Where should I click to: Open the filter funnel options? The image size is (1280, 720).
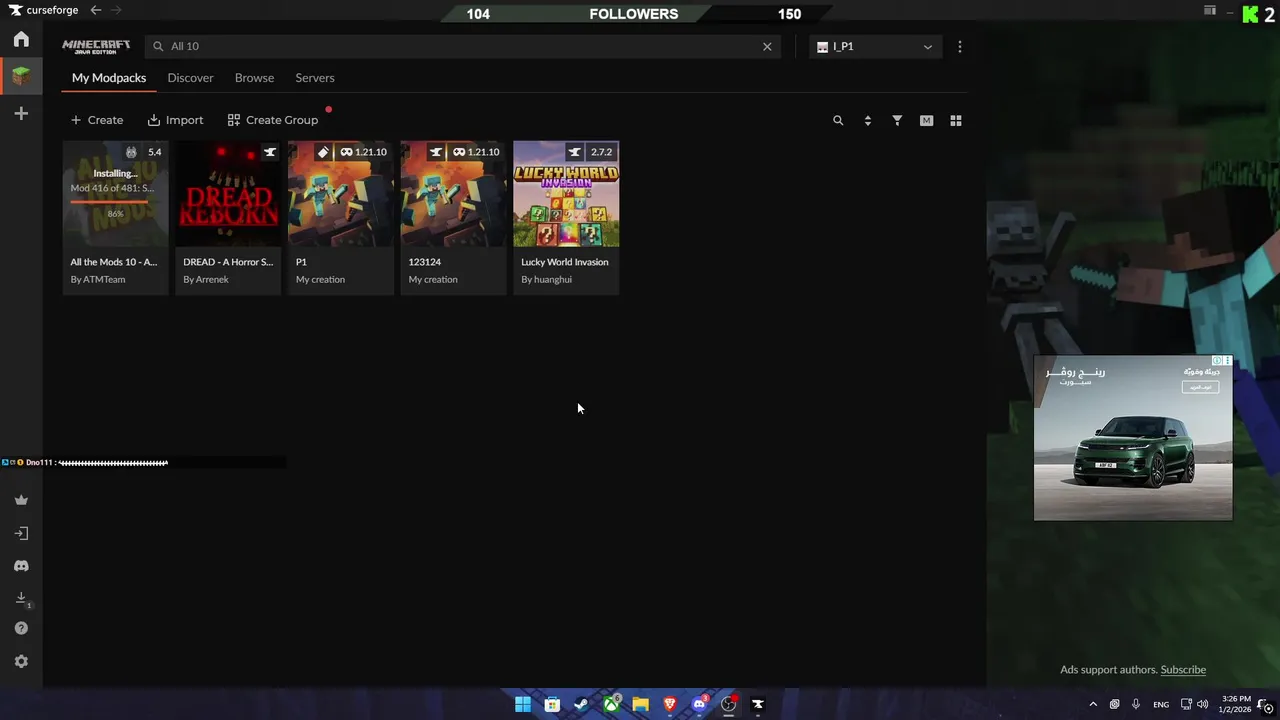point(897,120)
